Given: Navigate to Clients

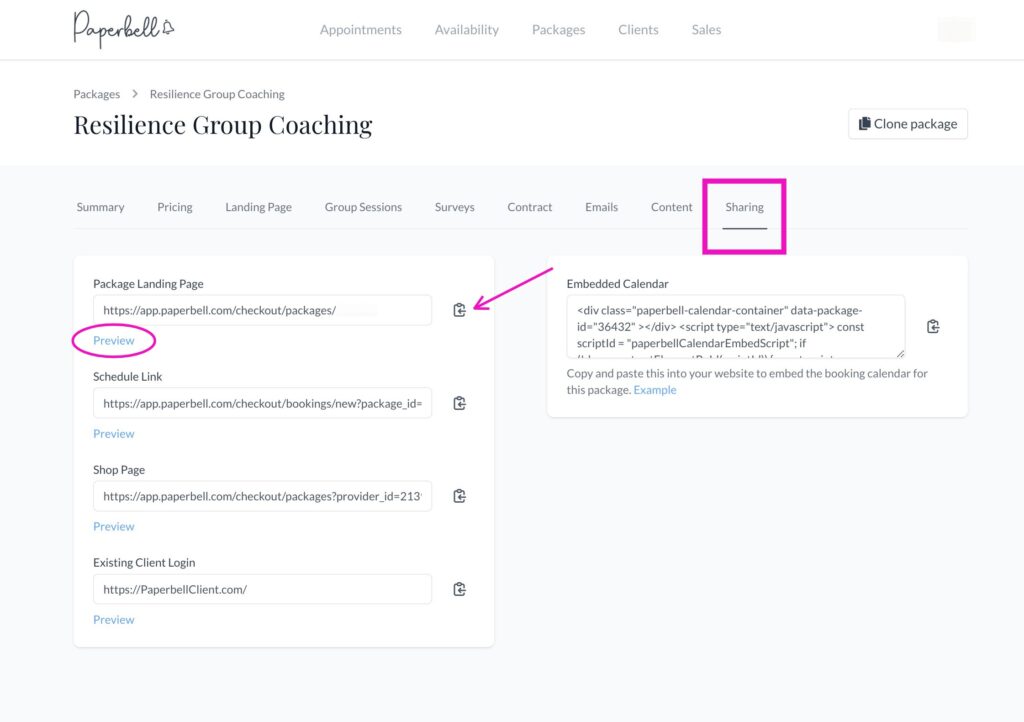Looking at the screenshot, I should tap(638, 30).
